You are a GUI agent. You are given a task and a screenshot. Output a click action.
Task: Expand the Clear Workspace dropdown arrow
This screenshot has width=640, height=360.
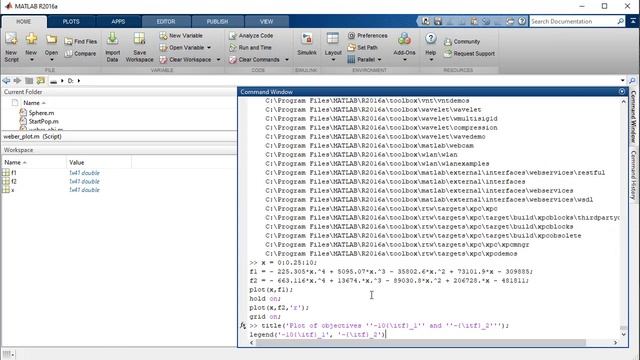tap(218, 60)
